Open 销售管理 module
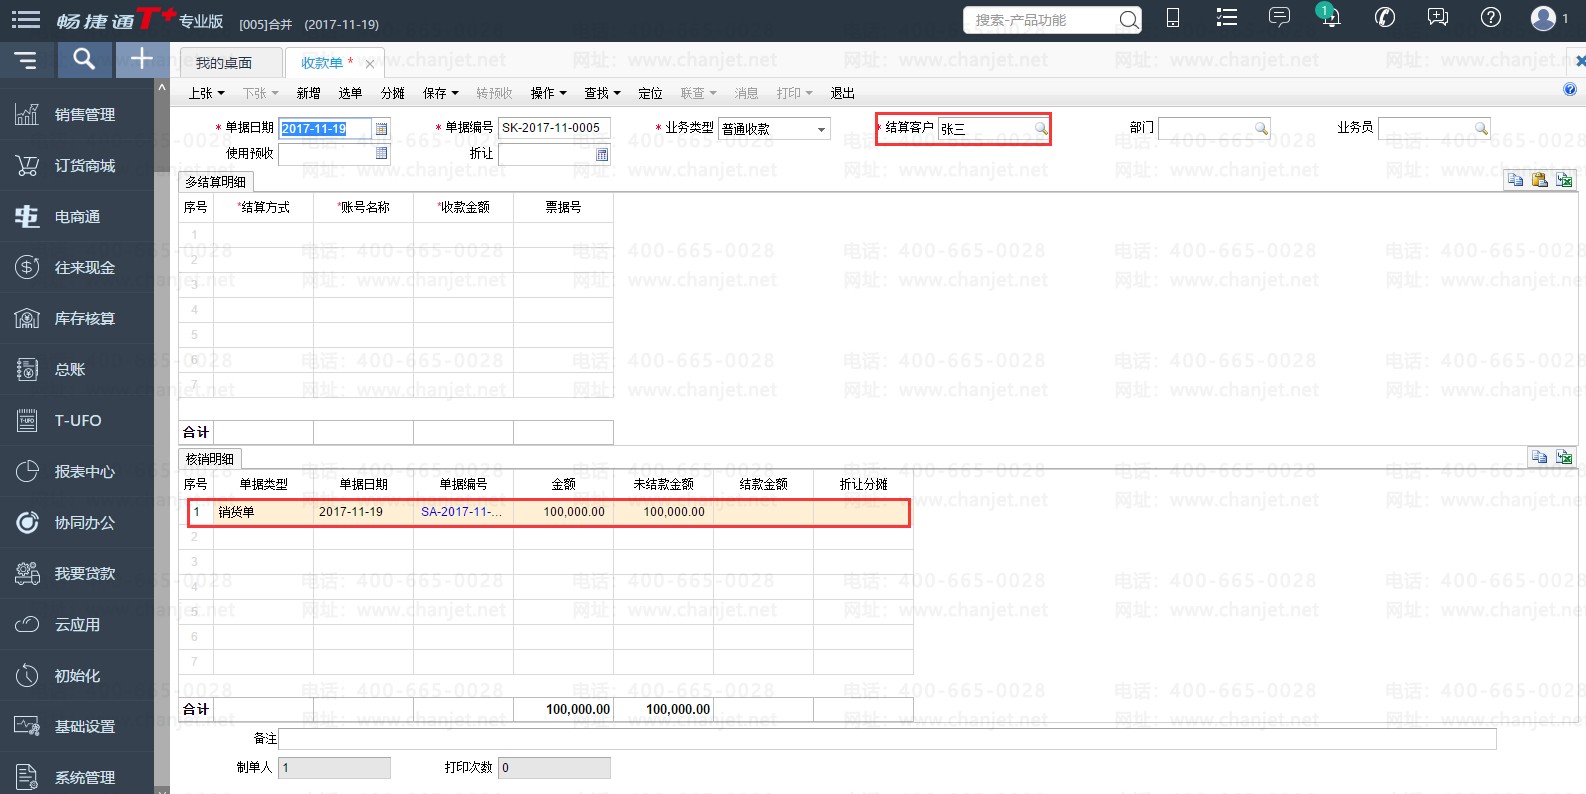This screenshot has height=794, width=1586. [x=77, y=115]
